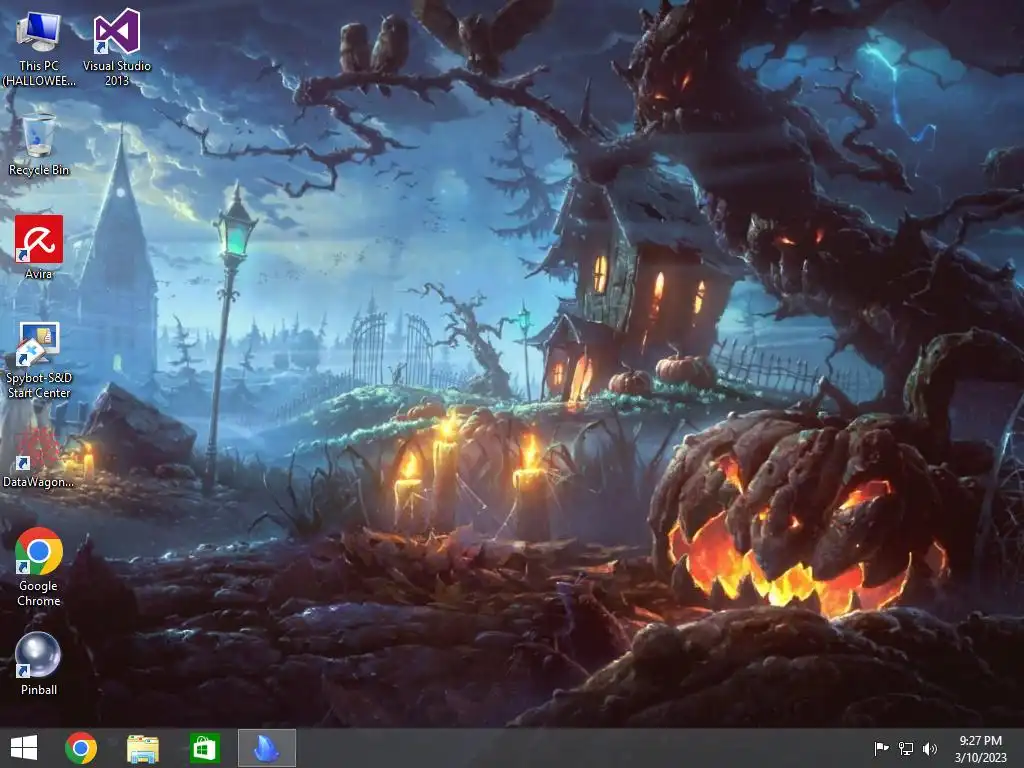Open File Explorer from the taskbar
Screen dimensions: 1024x768
click(143, 748)
